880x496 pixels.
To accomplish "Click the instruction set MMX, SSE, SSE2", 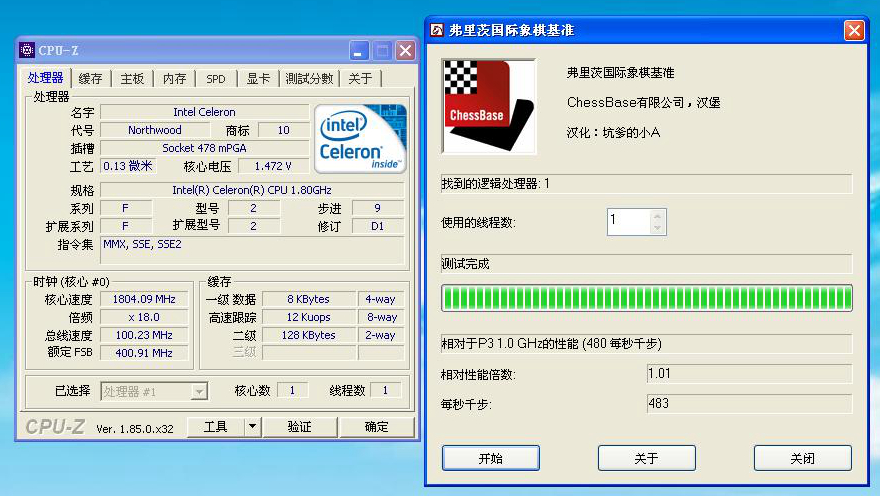I will 252,250.
